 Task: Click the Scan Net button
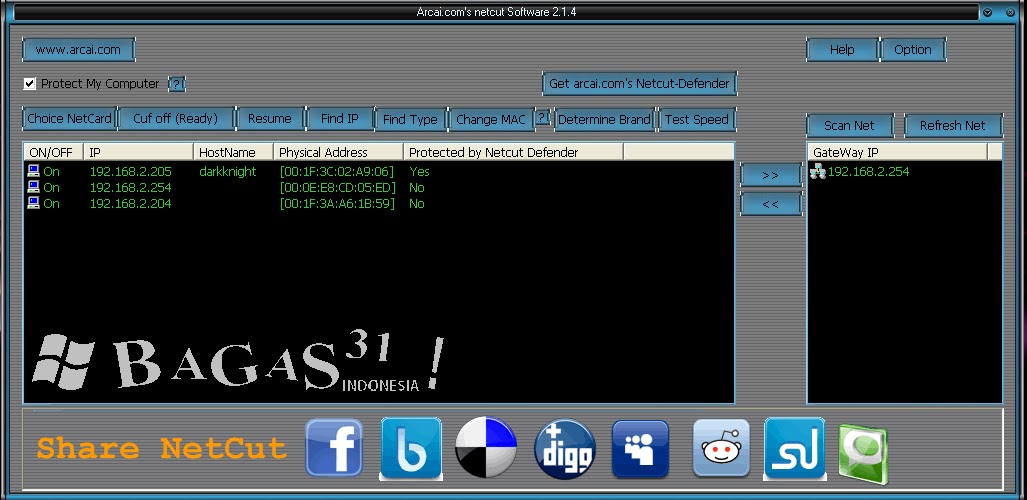tap(850, 125)
